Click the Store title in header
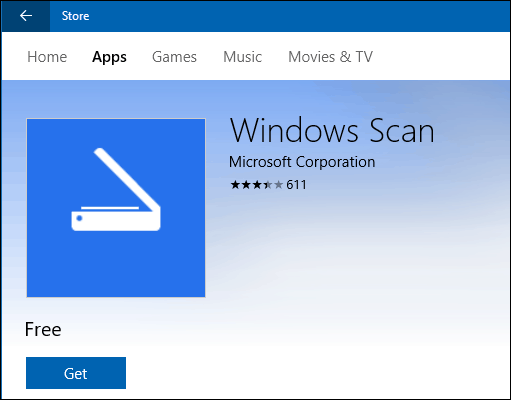 coord(75,16)
